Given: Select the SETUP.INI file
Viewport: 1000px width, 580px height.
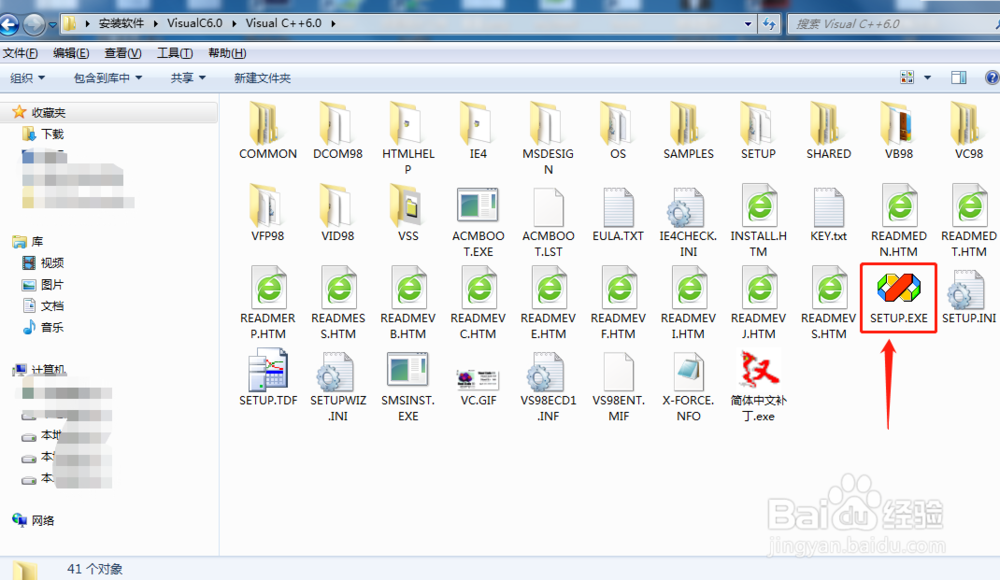Looking at the screenshot, I should point(969,296).
